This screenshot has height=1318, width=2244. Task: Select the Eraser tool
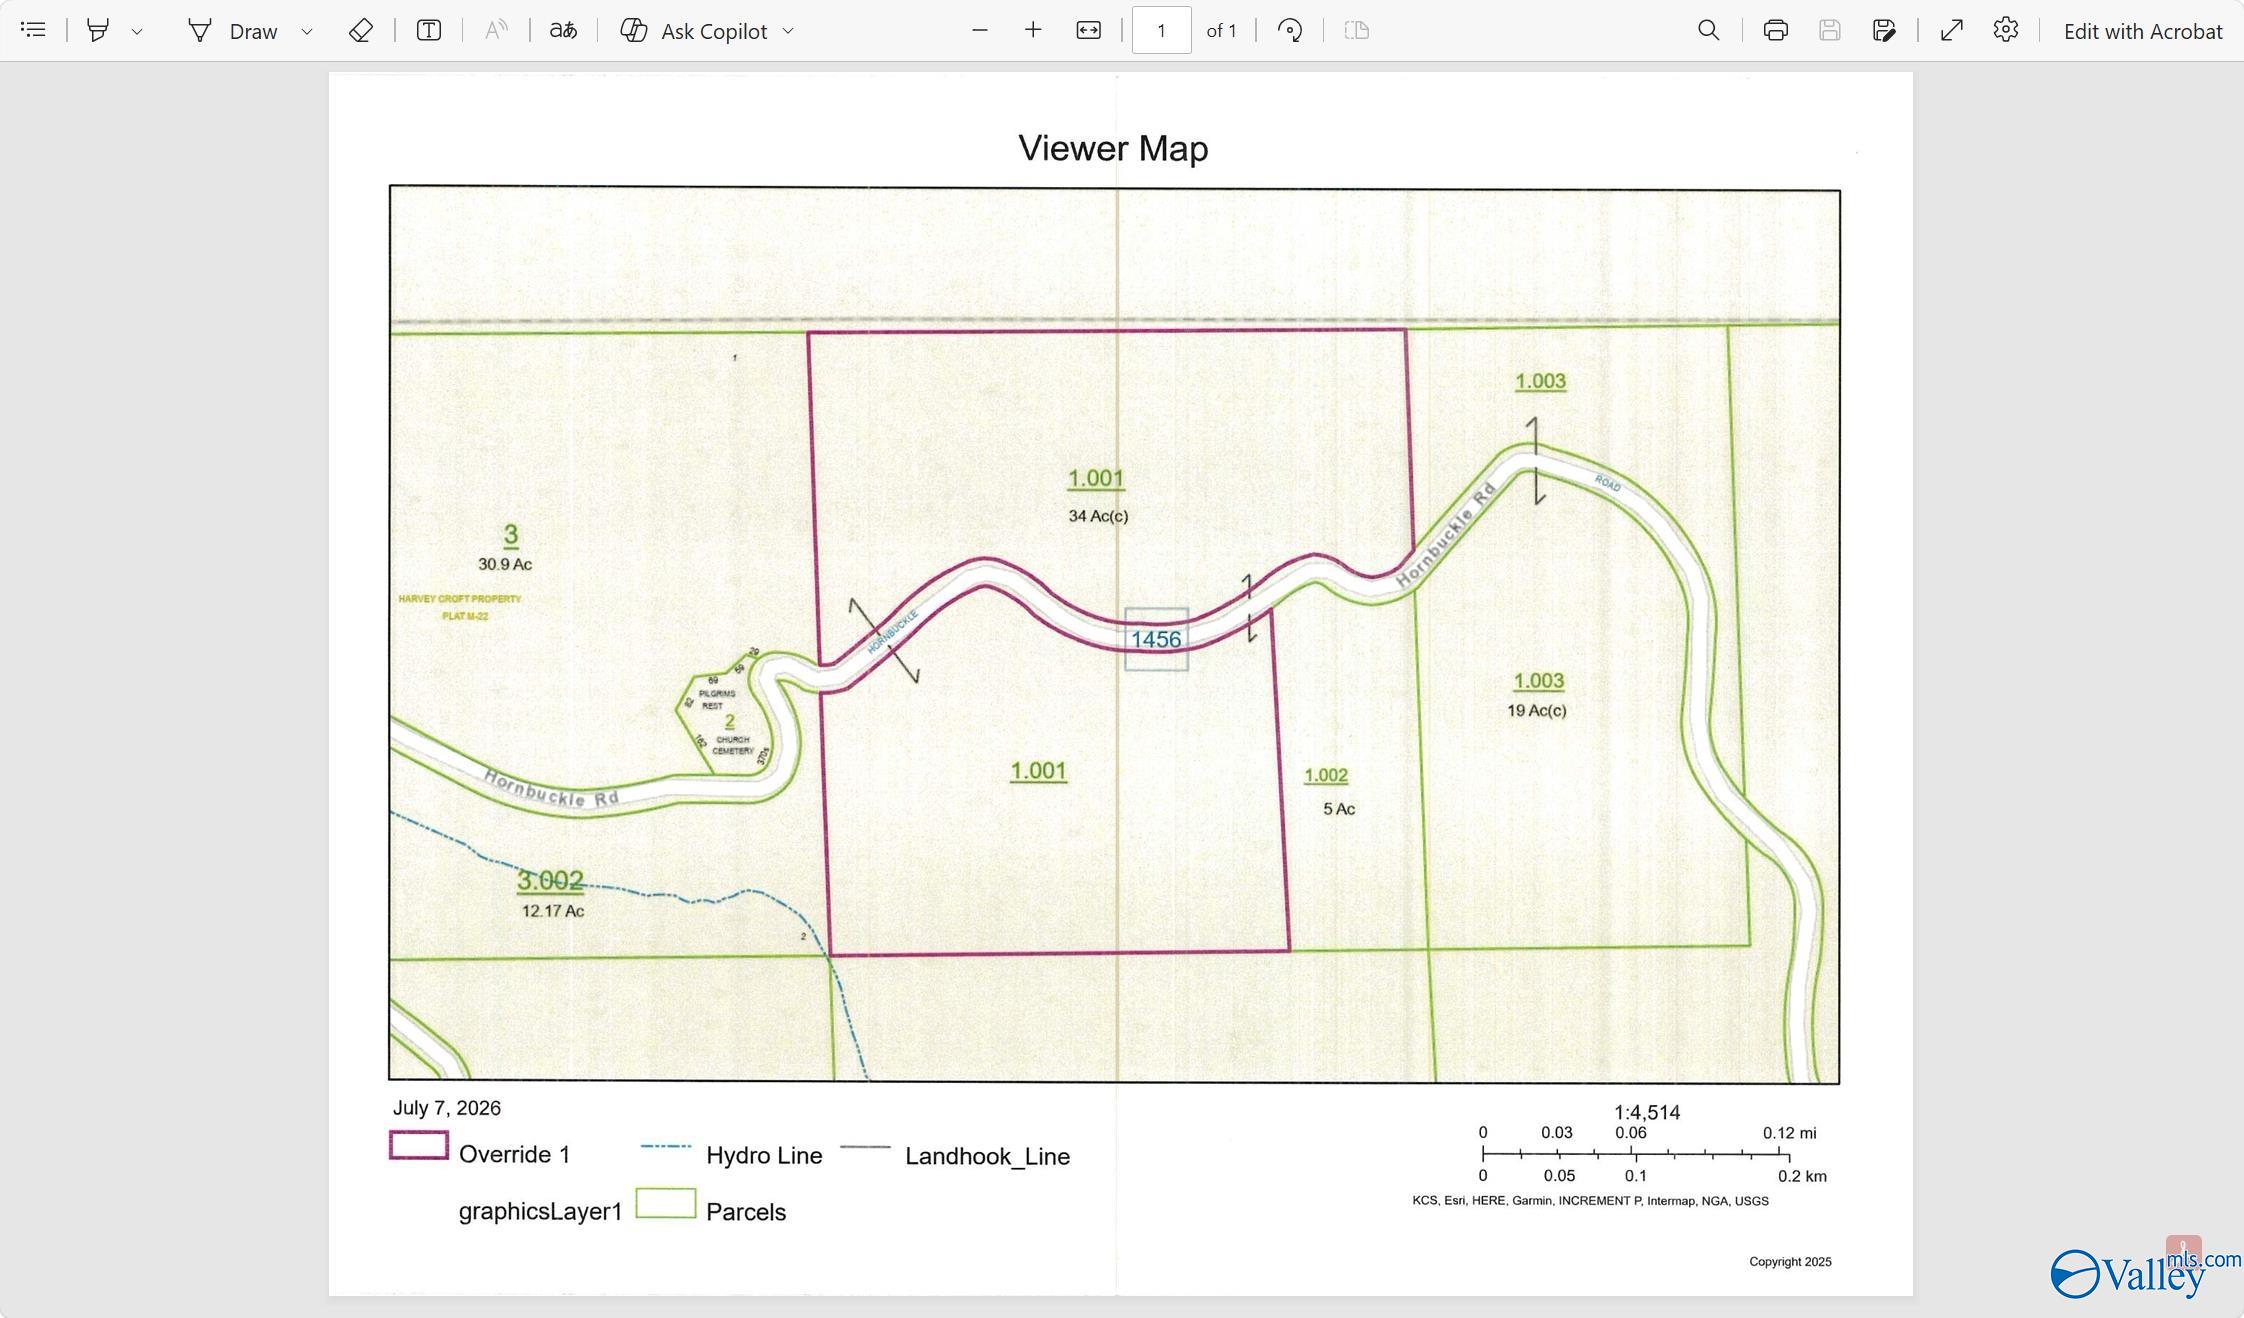361,30
